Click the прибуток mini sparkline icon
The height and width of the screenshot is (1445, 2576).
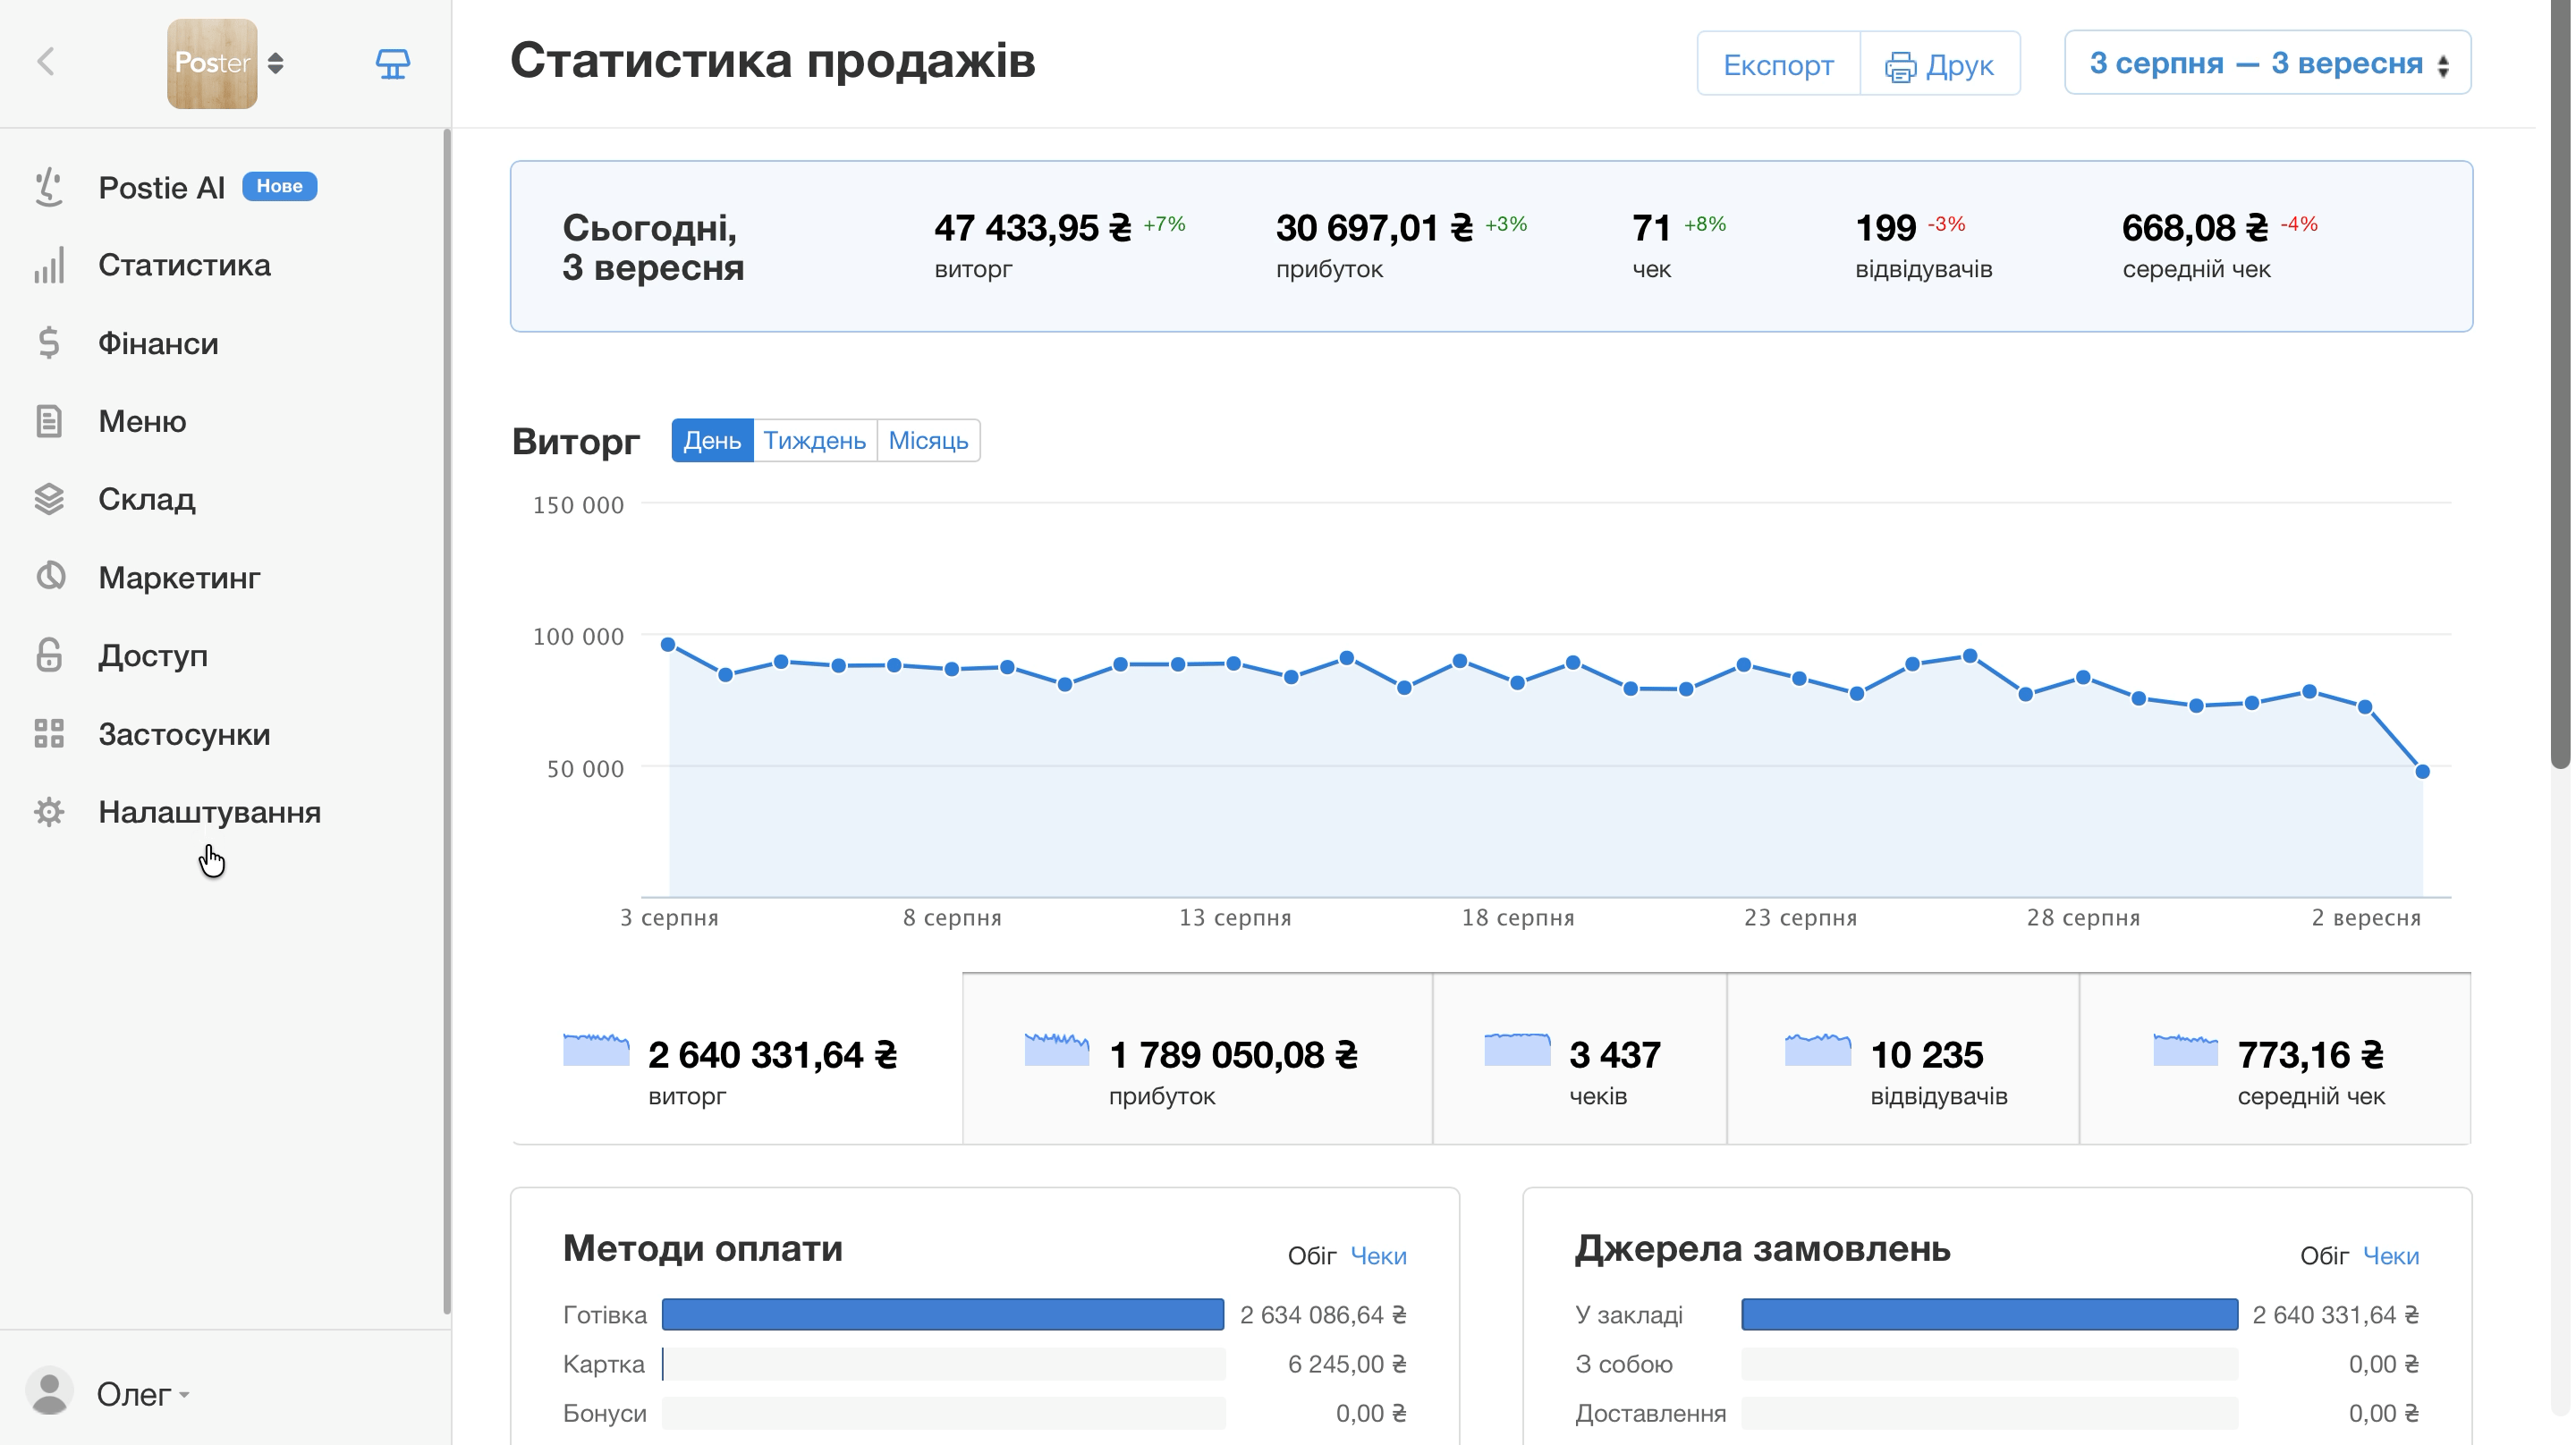(x=1057, y=1049)
